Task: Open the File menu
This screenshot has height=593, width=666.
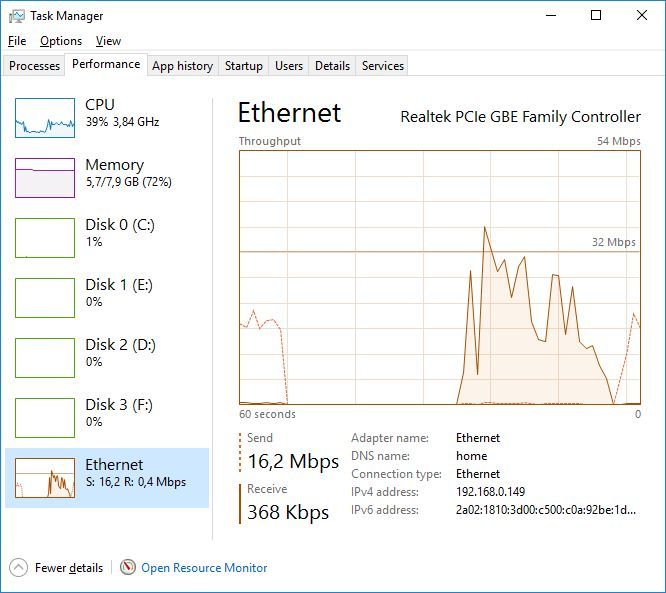Action: [17, 41]
